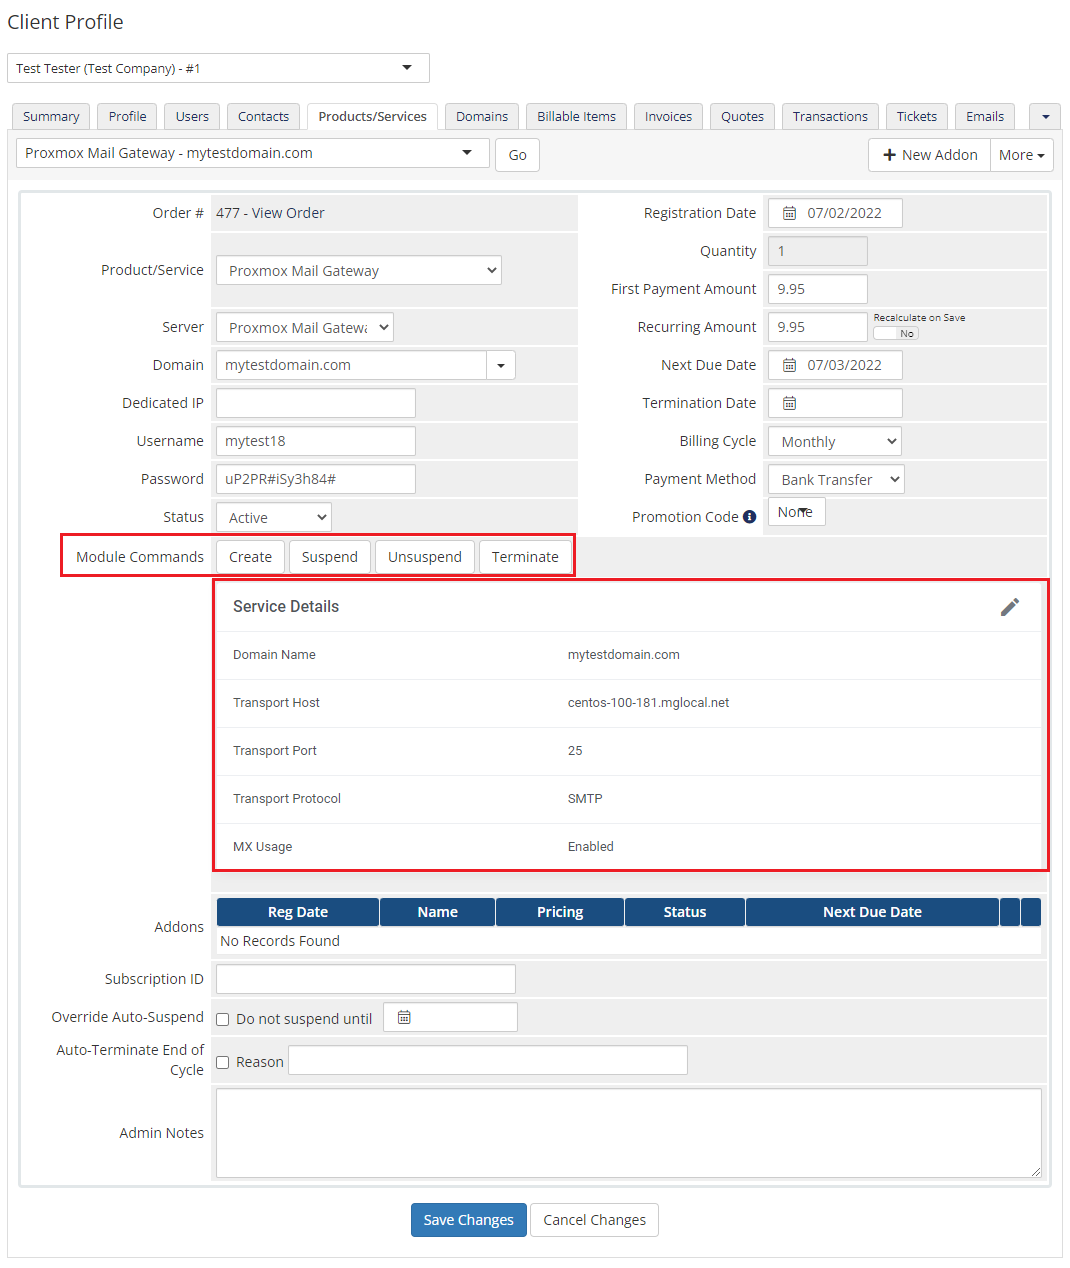Click the Promotion Code info icon
The width and height of the screenshot is (1070, 1268).
click(x=749, y=517)
